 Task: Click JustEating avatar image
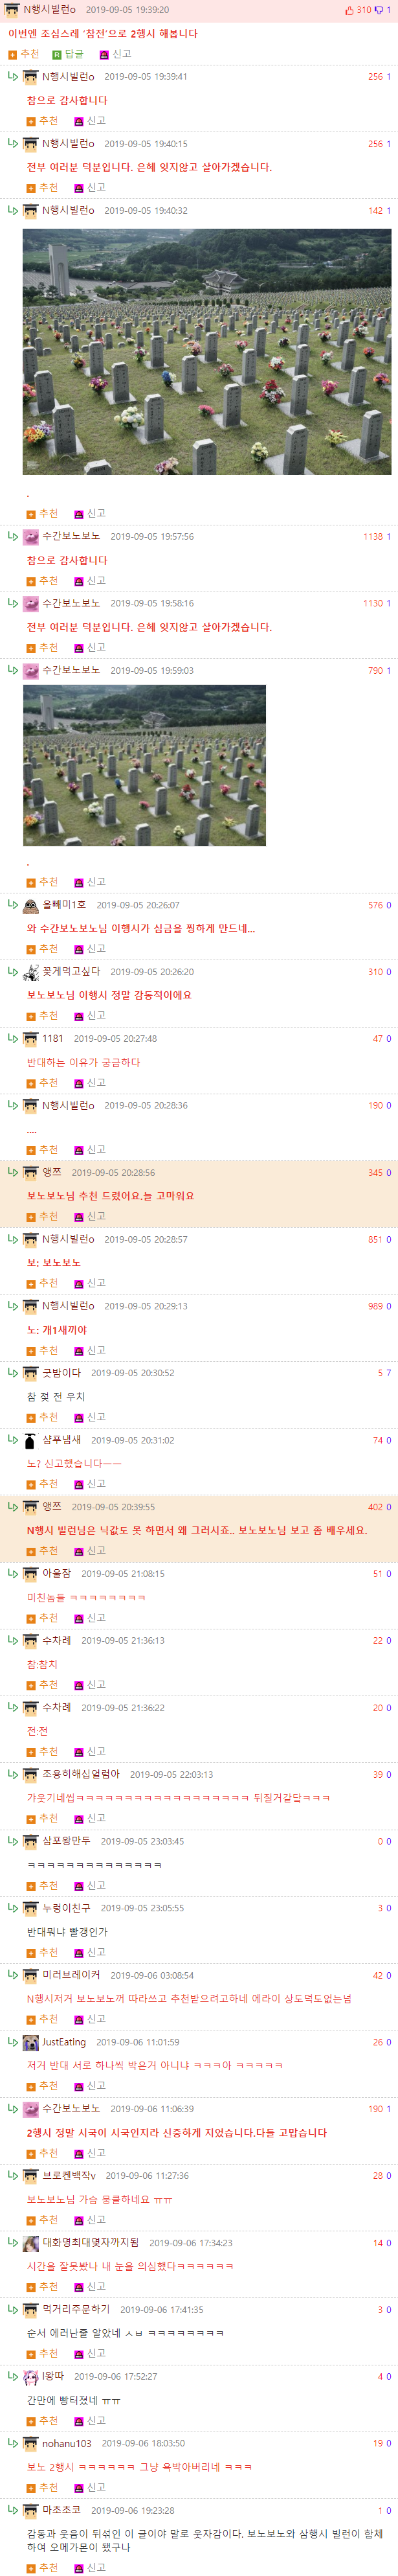tap(31, 2042)
